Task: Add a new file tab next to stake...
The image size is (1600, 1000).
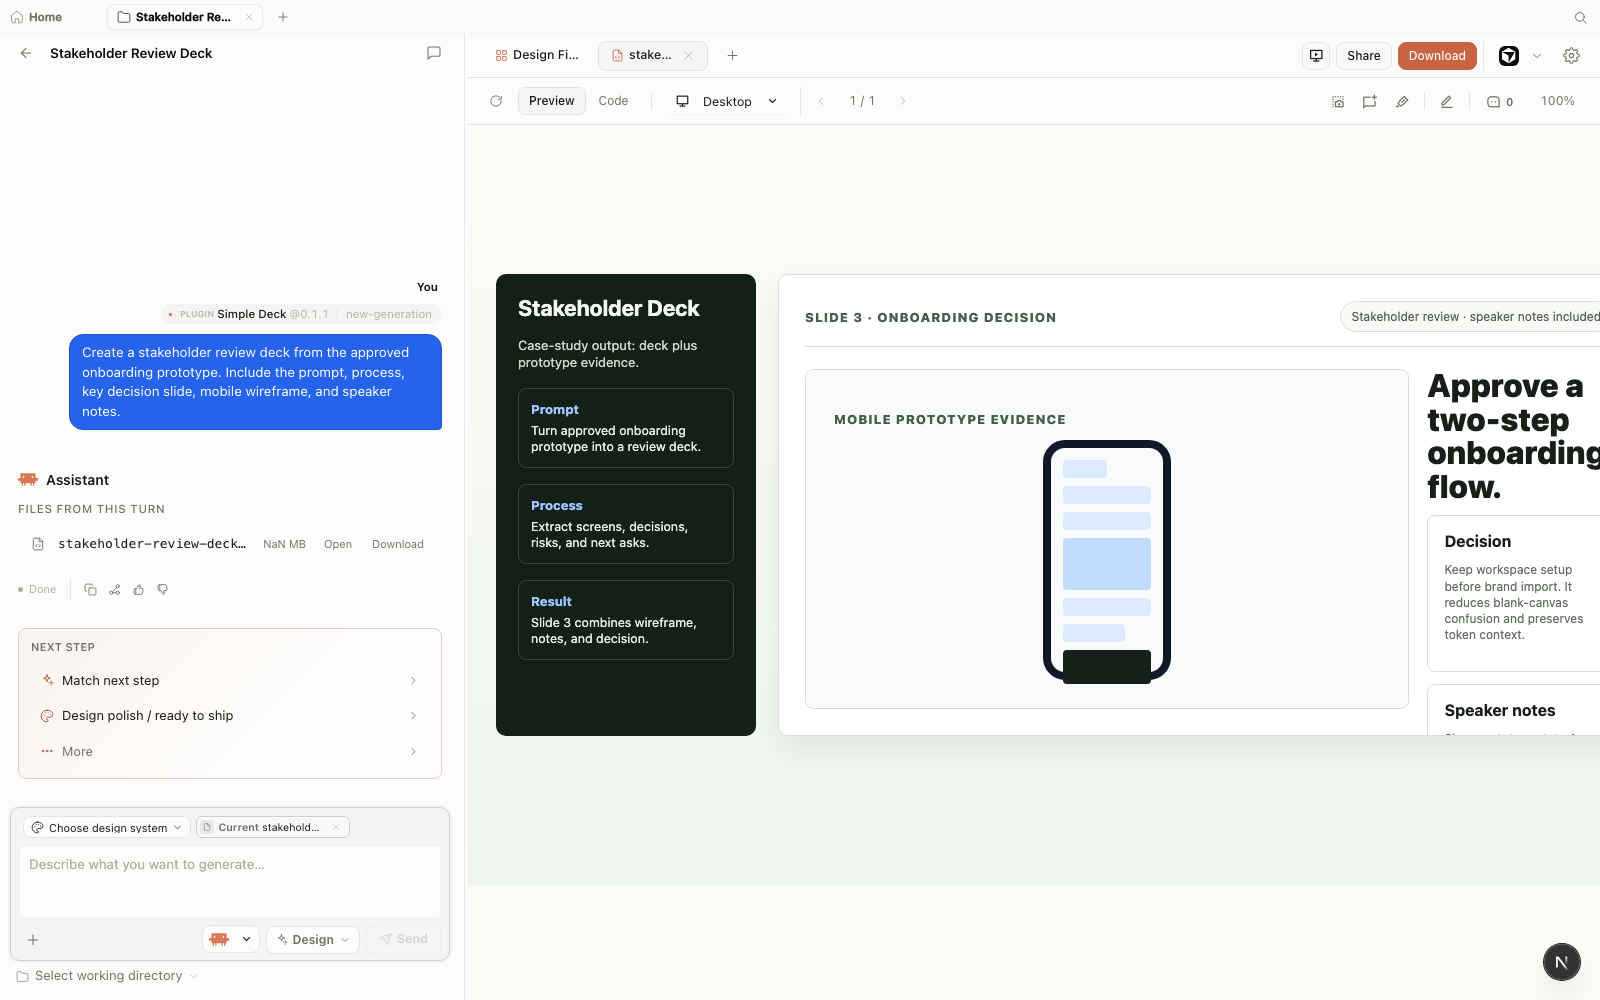Action: click(732, 56)
